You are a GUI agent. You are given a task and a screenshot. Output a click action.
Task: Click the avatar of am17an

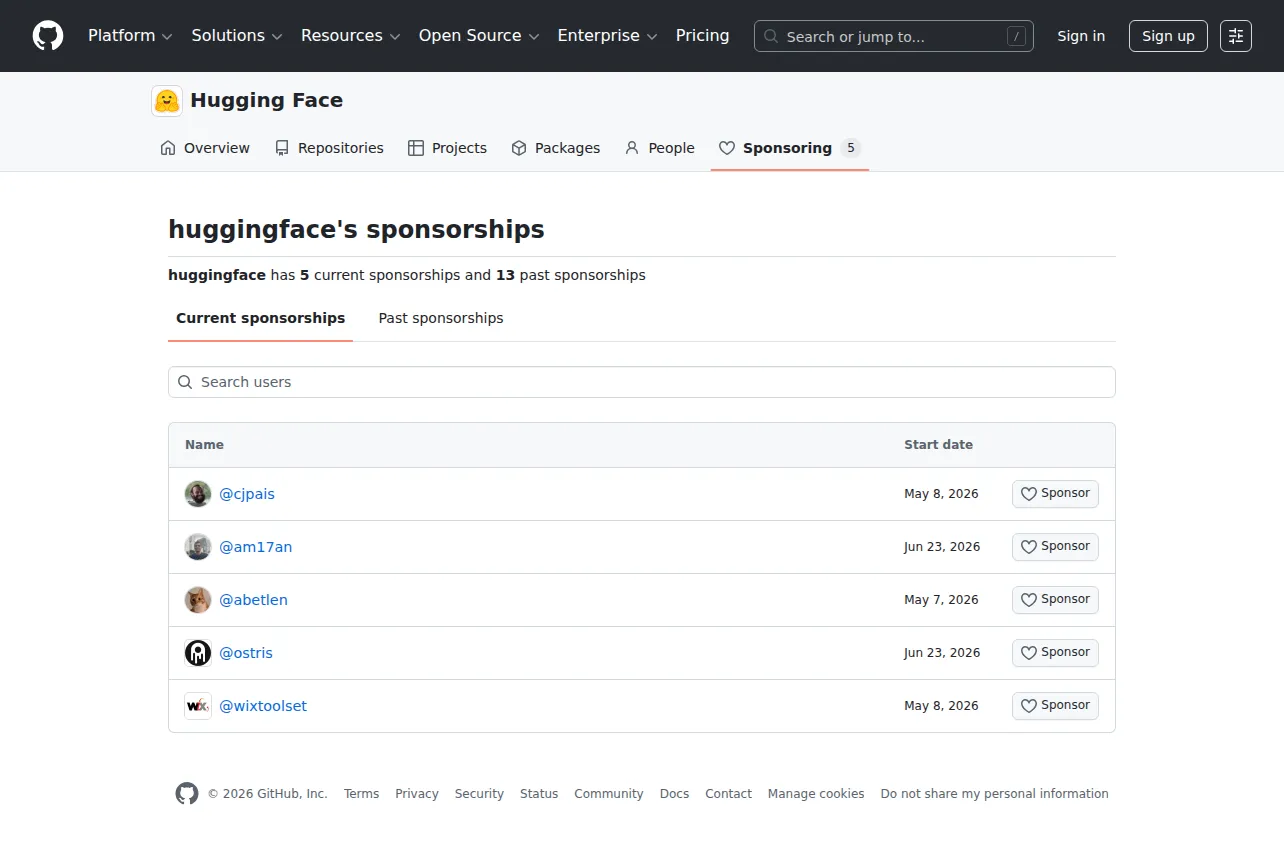(198, 547)
